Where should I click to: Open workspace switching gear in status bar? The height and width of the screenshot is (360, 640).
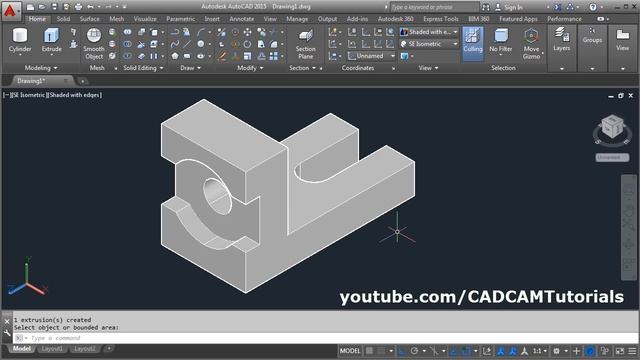click(556, 351)
